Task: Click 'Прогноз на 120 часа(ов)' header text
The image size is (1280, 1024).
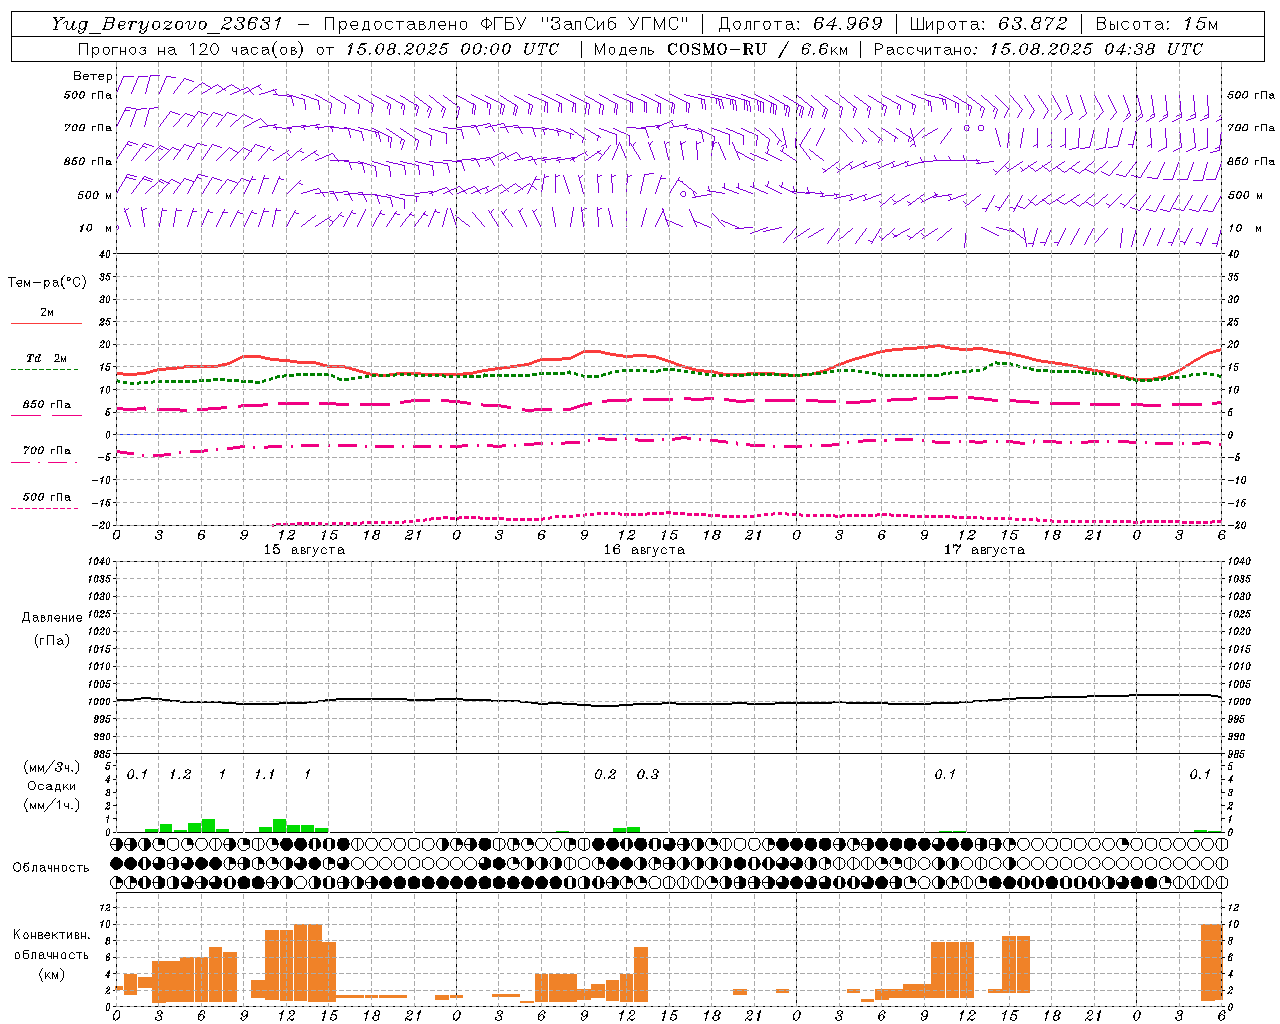Action: click(192, 49)
